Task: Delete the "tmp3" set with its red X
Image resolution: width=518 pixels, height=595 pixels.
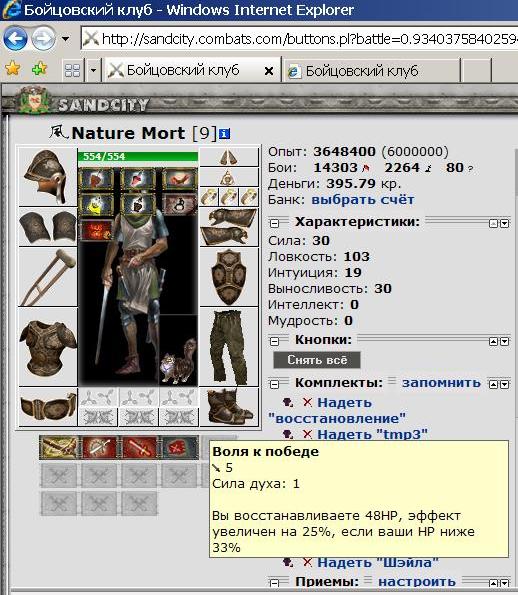Action: (307, 434)
